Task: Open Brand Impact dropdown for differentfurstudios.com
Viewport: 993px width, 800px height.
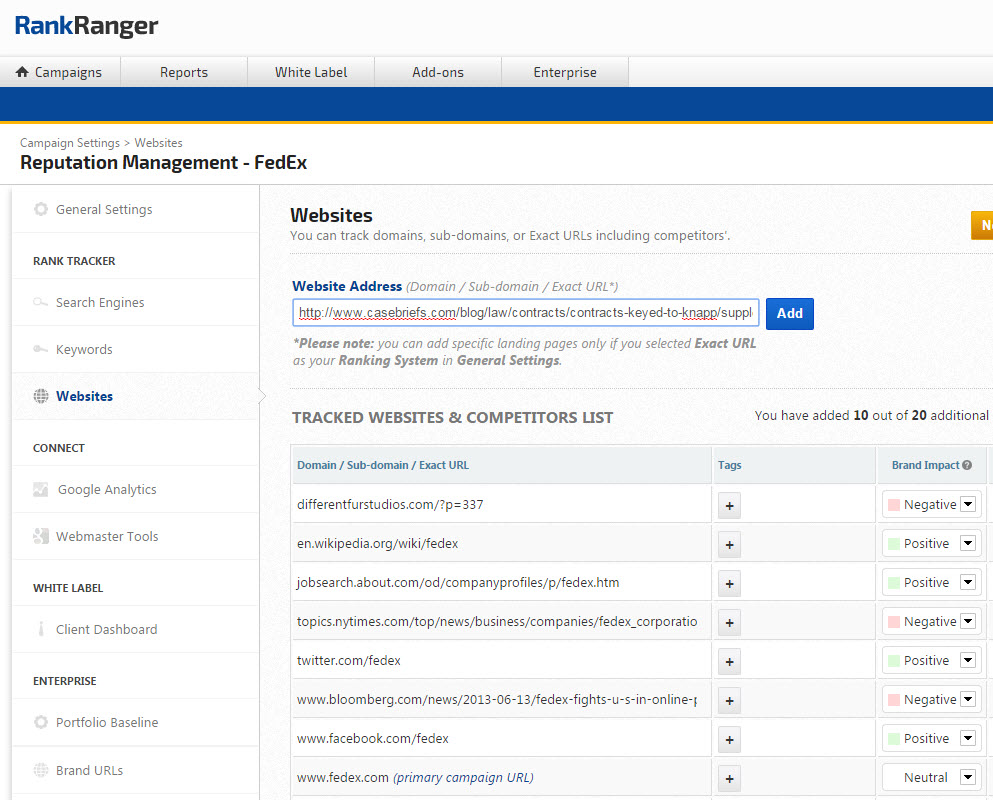Action: point(967,505)
